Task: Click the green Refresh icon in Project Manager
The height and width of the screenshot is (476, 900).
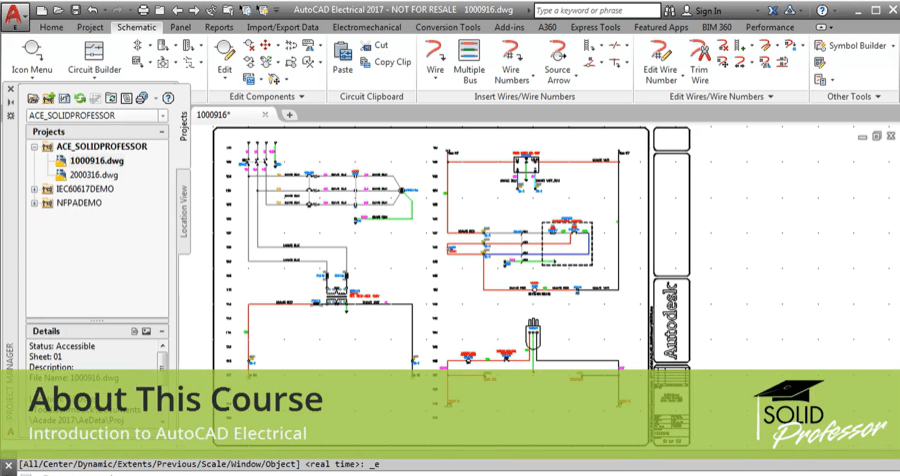Action: pyautogui.click(x=80, y=98)
